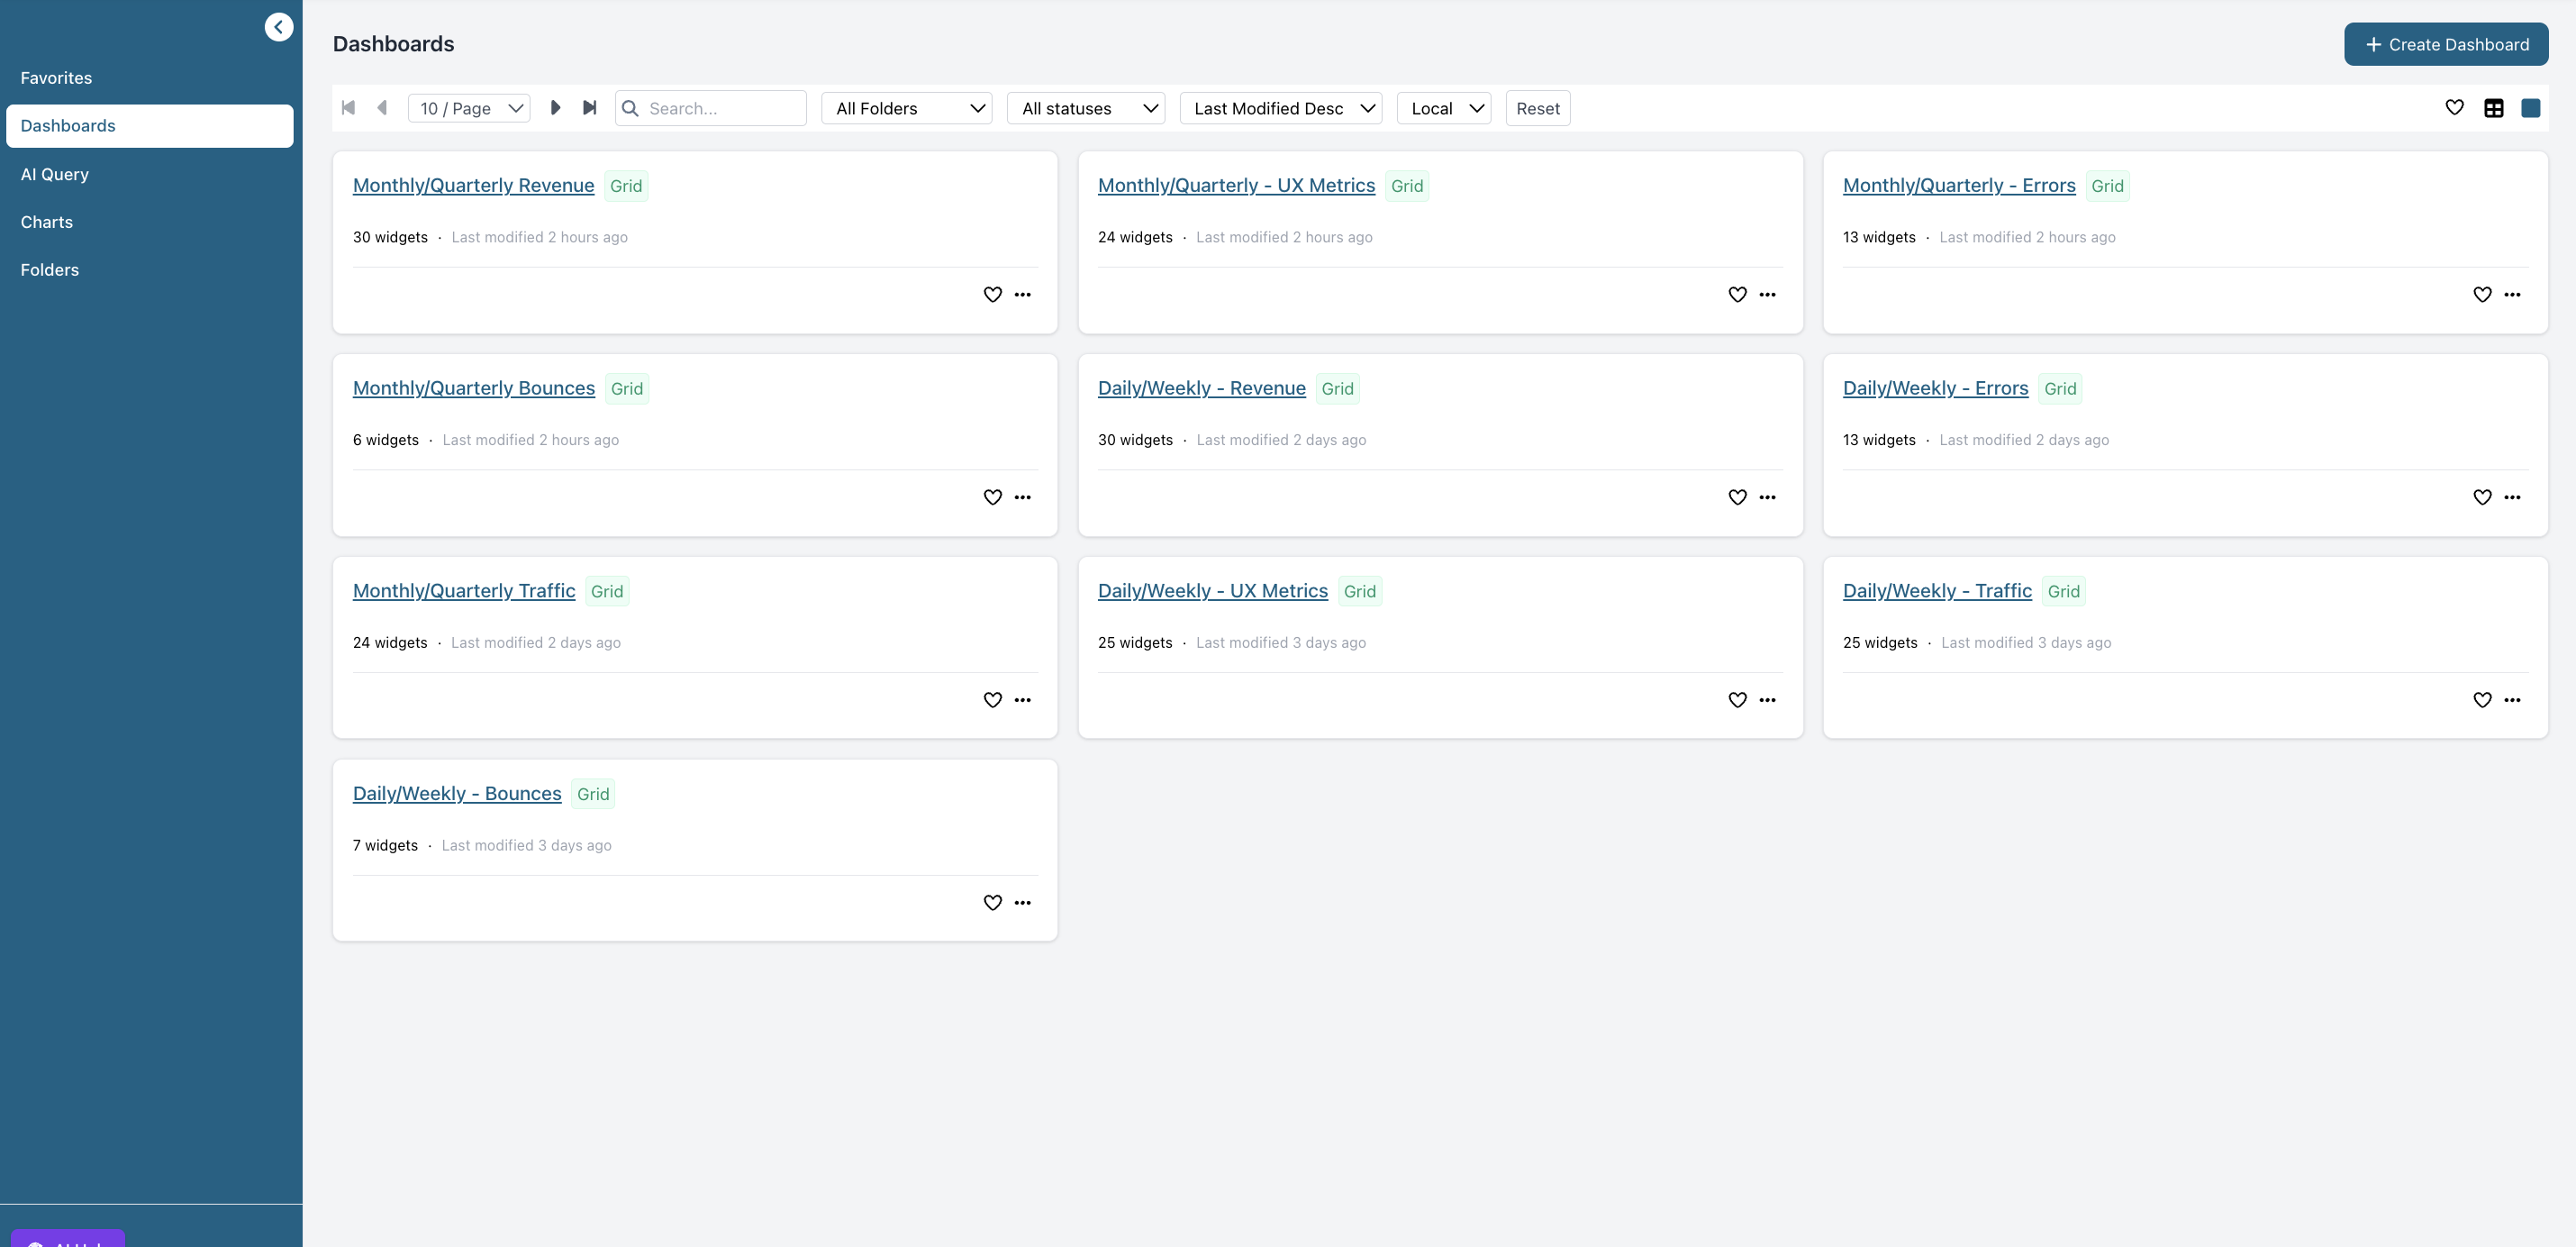The image size is (2576, 1247).
Task: Open the Daily/Weekly - Revenue link
Action: pos(1202,388)
